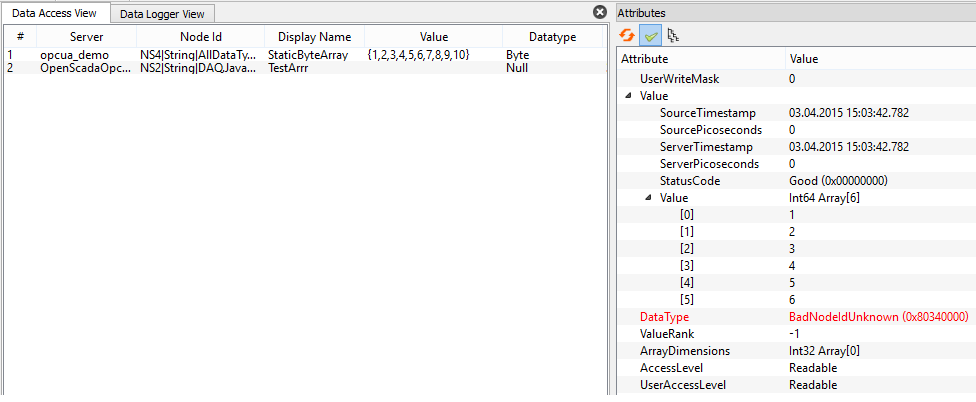The width and height of the screenshot is (976, 402).
Task: Click the Attribute column header in Attributes
Action: click(645, 59)
